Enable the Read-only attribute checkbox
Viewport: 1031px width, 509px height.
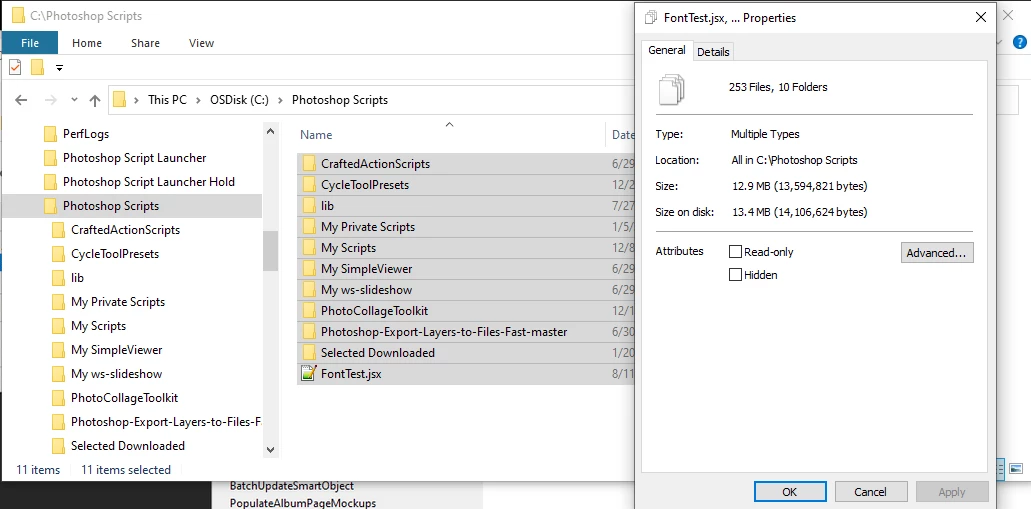(735, 252)
